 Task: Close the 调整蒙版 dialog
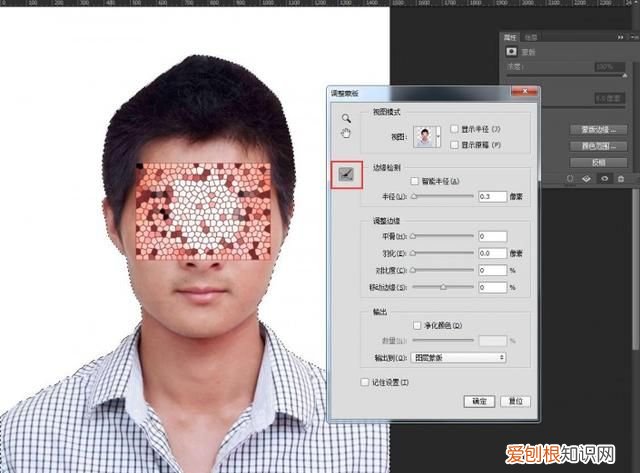(525, 91)
